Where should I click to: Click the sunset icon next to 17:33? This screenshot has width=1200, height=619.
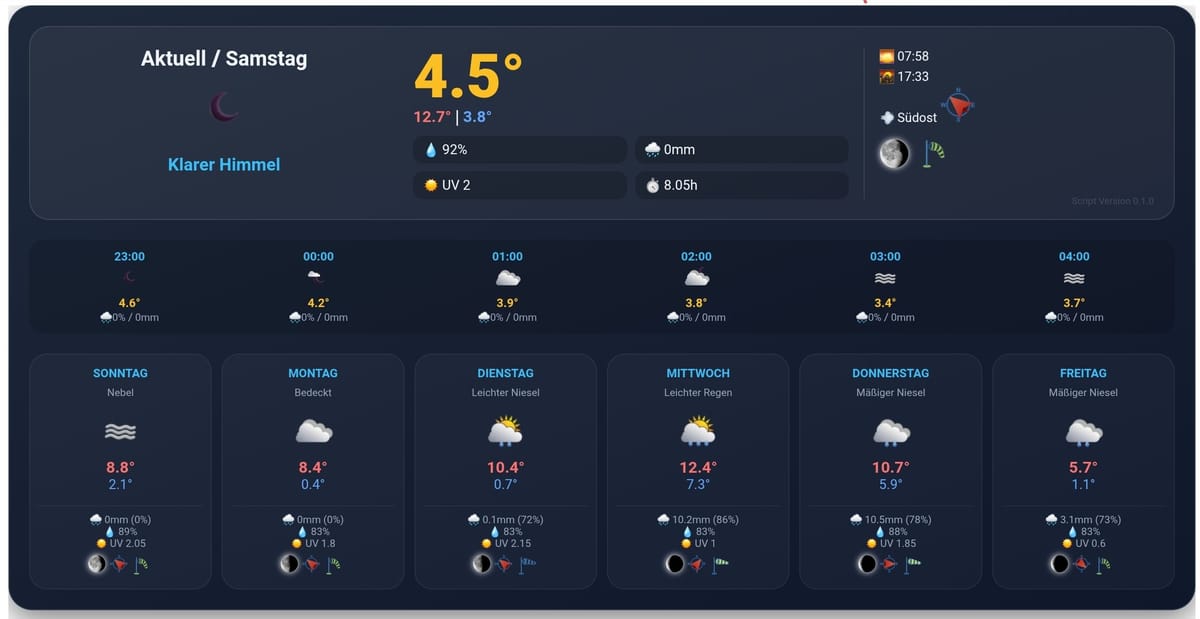pyautogui.click(x=886, y=76)
